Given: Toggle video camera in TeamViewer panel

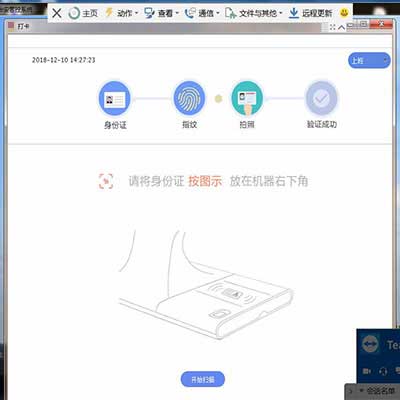Looking at the screenshot, I should [x=367, y=371].
